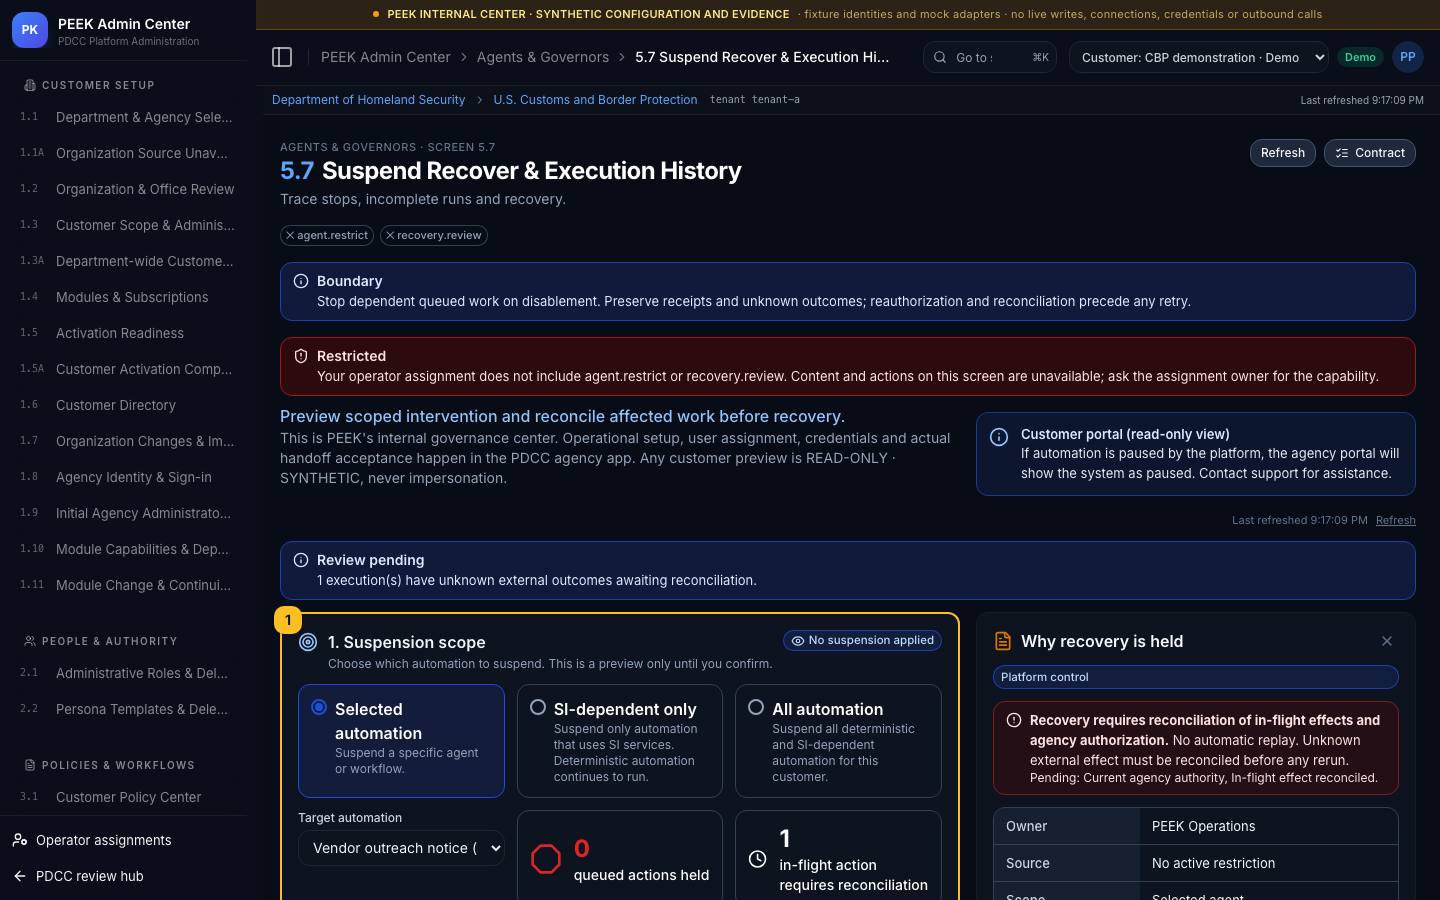
Task: Click the PEEK Admin Center breadcrumb
Action: pyautogui.click(x=386, y=57)
